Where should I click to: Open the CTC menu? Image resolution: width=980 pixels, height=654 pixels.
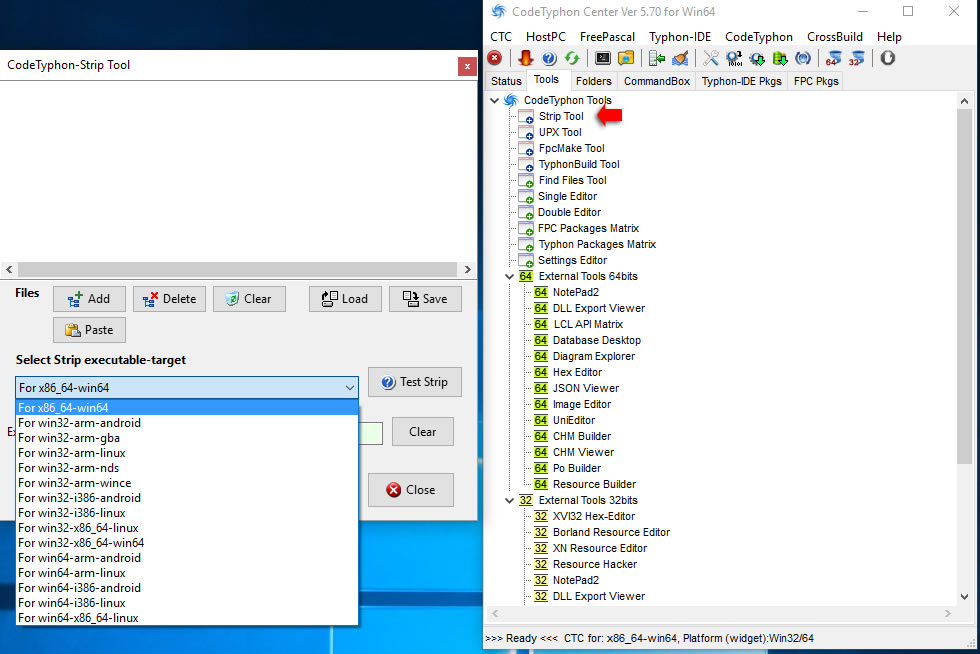(x=501, y=37)
